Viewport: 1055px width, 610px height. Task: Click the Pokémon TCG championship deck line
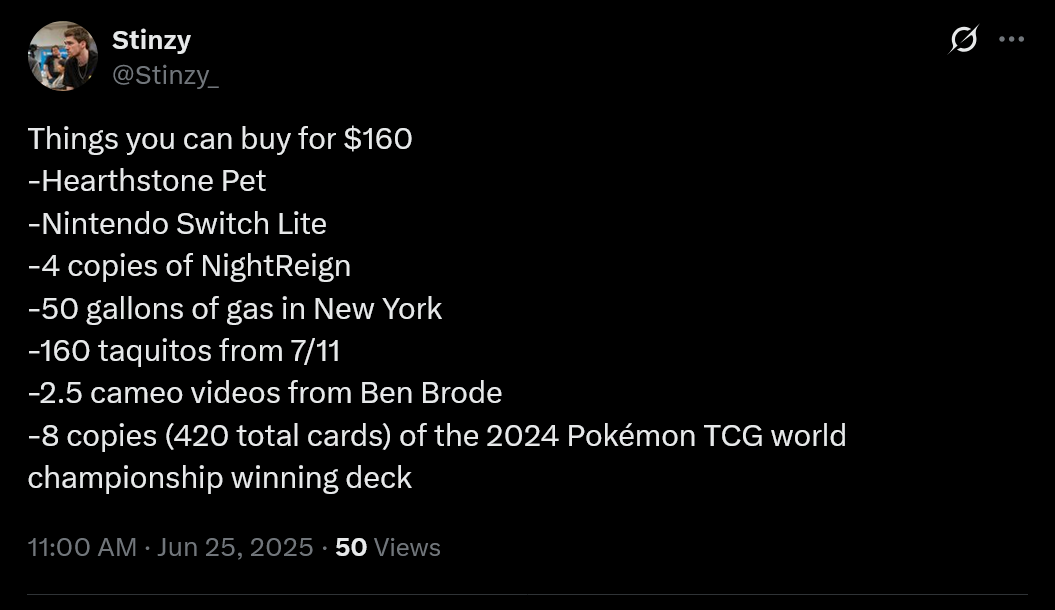coord(437,436)
